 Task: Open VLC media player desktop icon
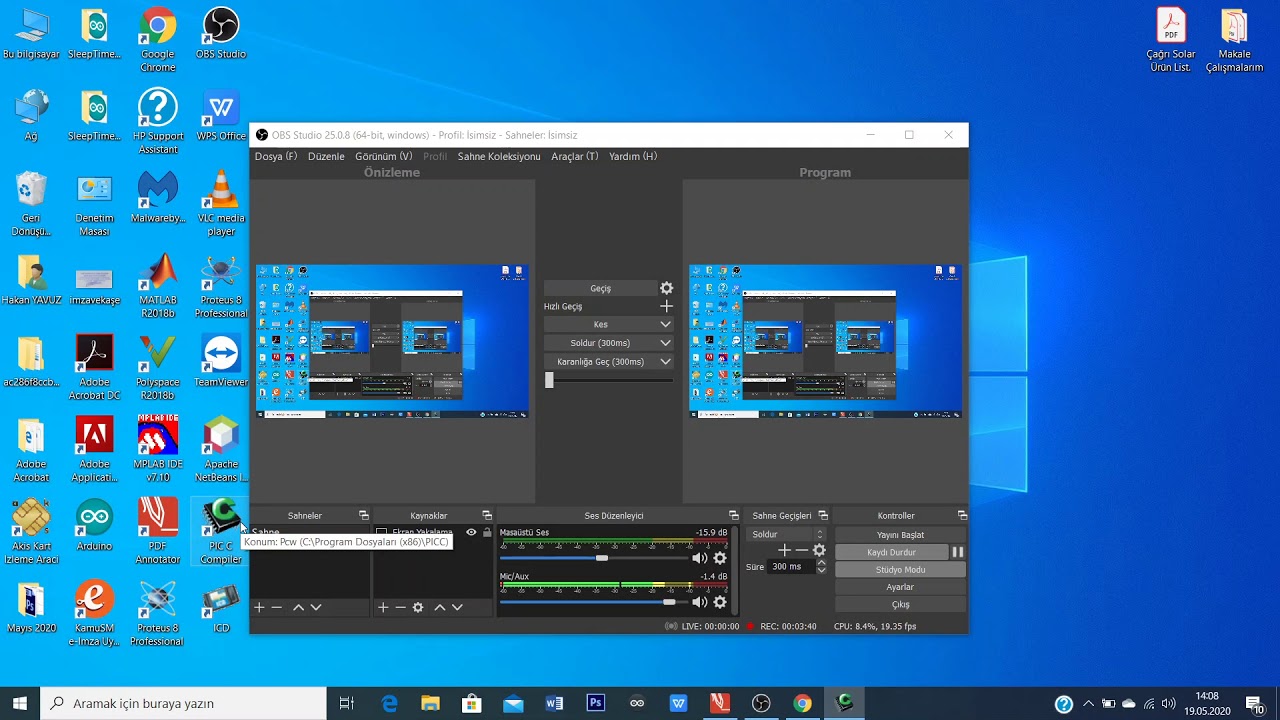tap(221, 204)
